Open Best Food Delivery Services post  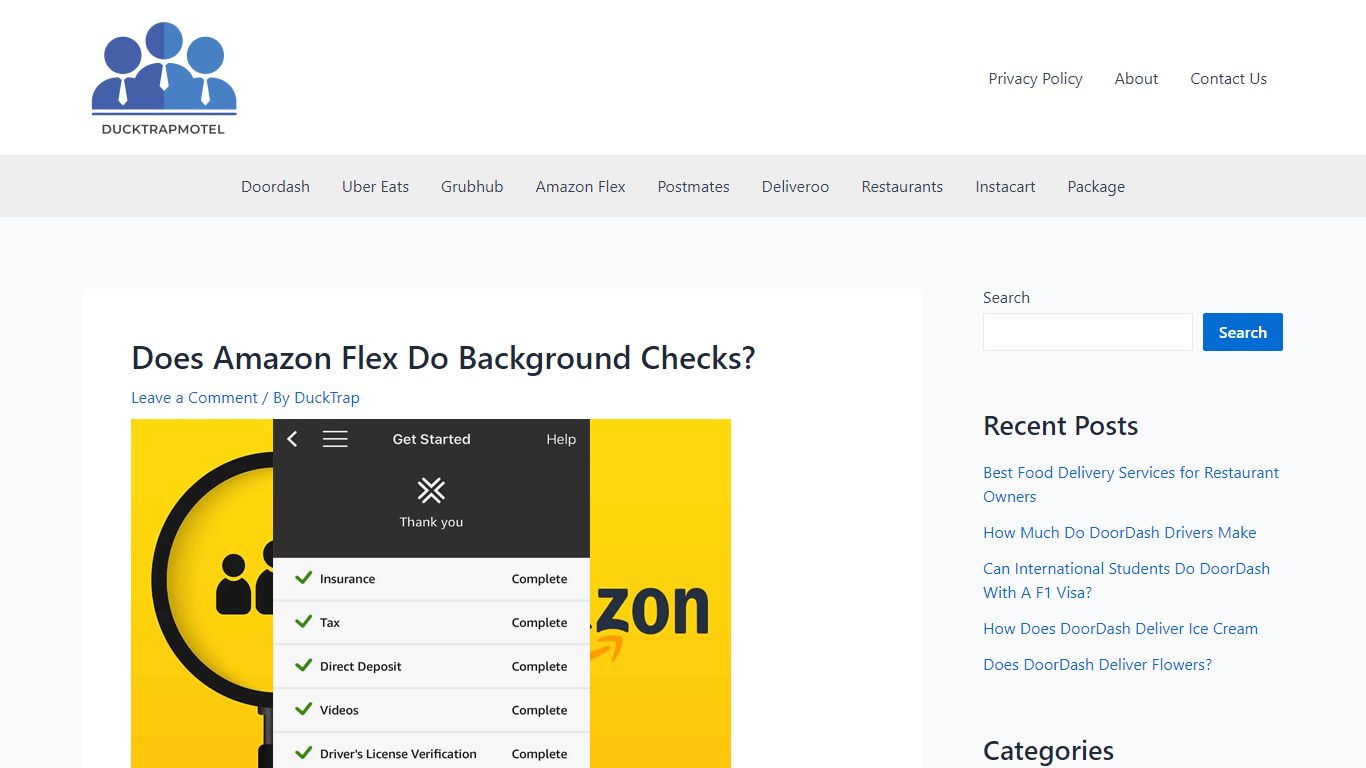click(1131, 484)
